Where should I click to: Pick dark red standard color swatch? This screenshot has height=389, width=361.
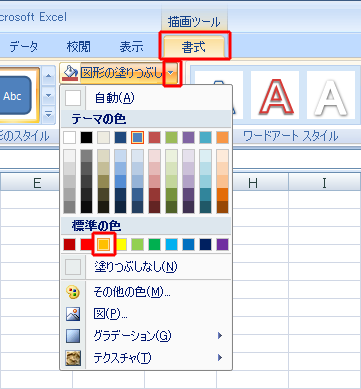coord(69,244)
